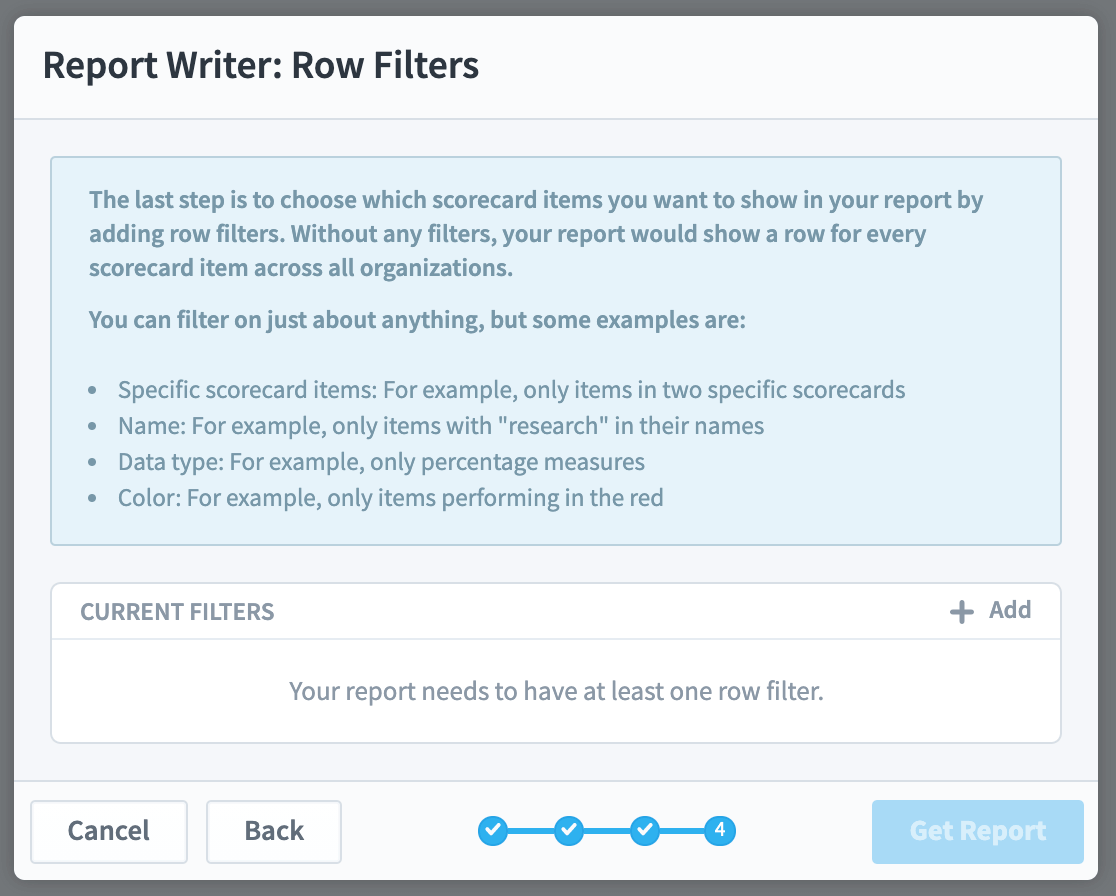
Task: Click progress line between steps three and four
Action: (683, 831)
